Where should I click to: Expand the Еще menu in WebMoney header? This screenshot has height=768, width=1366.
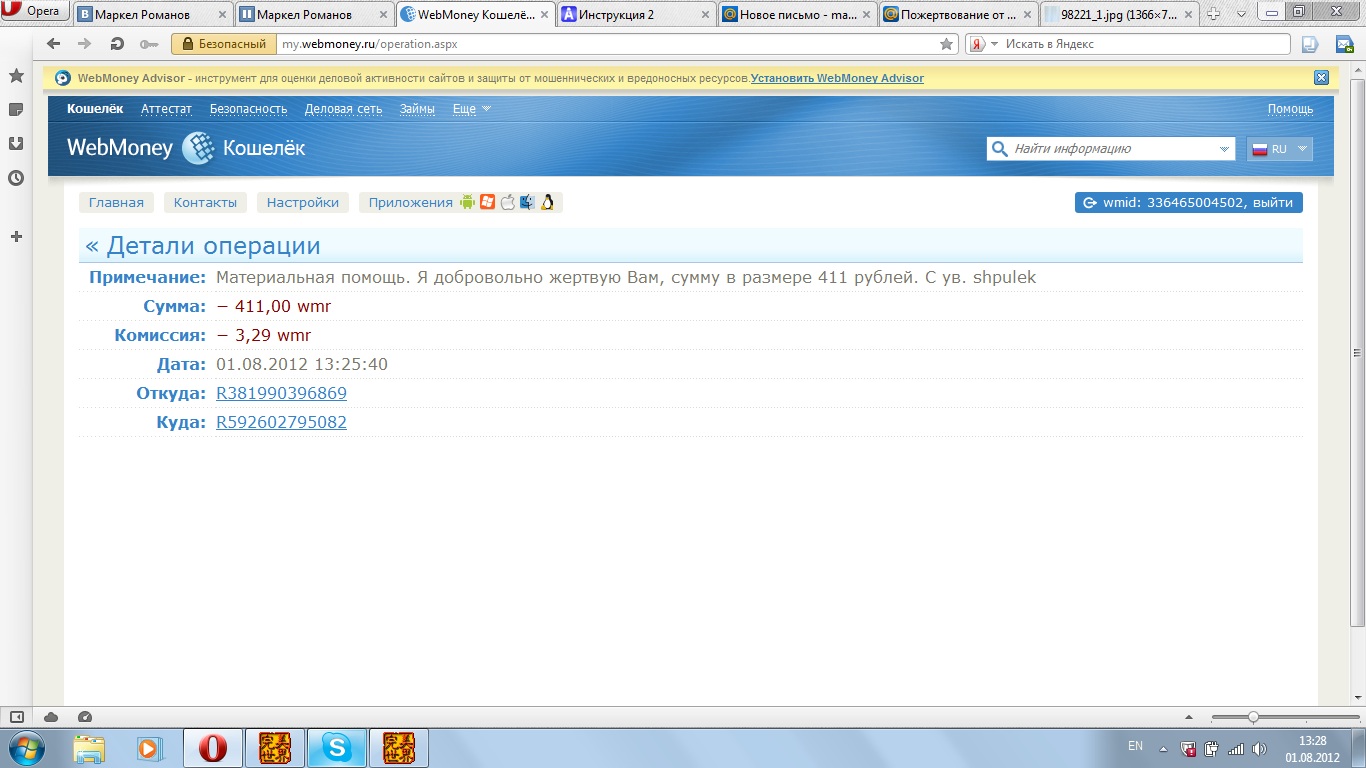[472, 109]
